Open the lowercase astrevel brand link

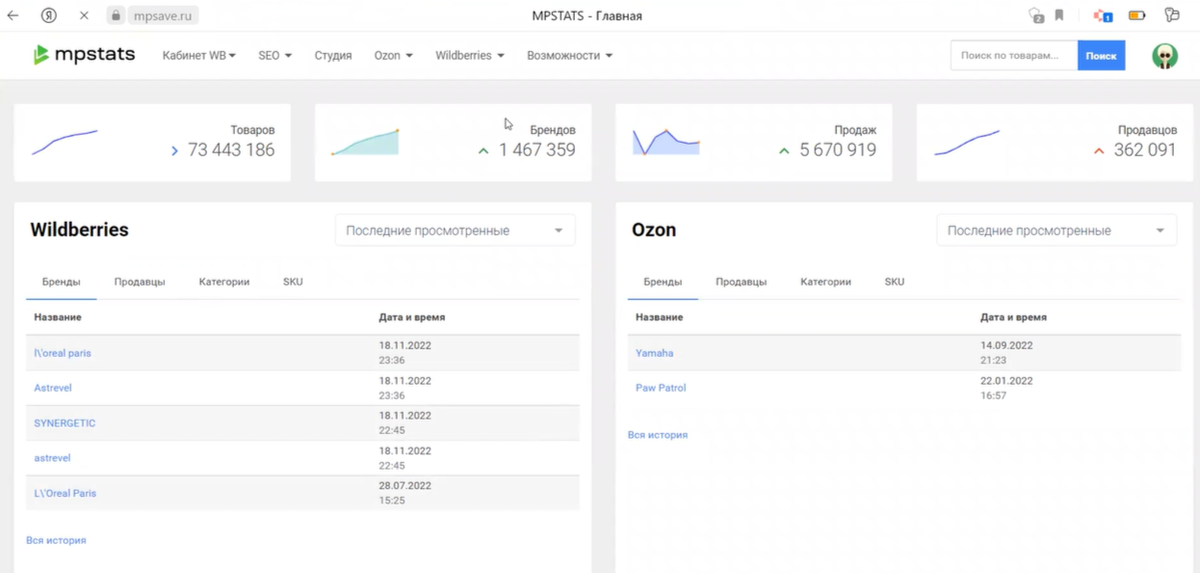[52, 458]
